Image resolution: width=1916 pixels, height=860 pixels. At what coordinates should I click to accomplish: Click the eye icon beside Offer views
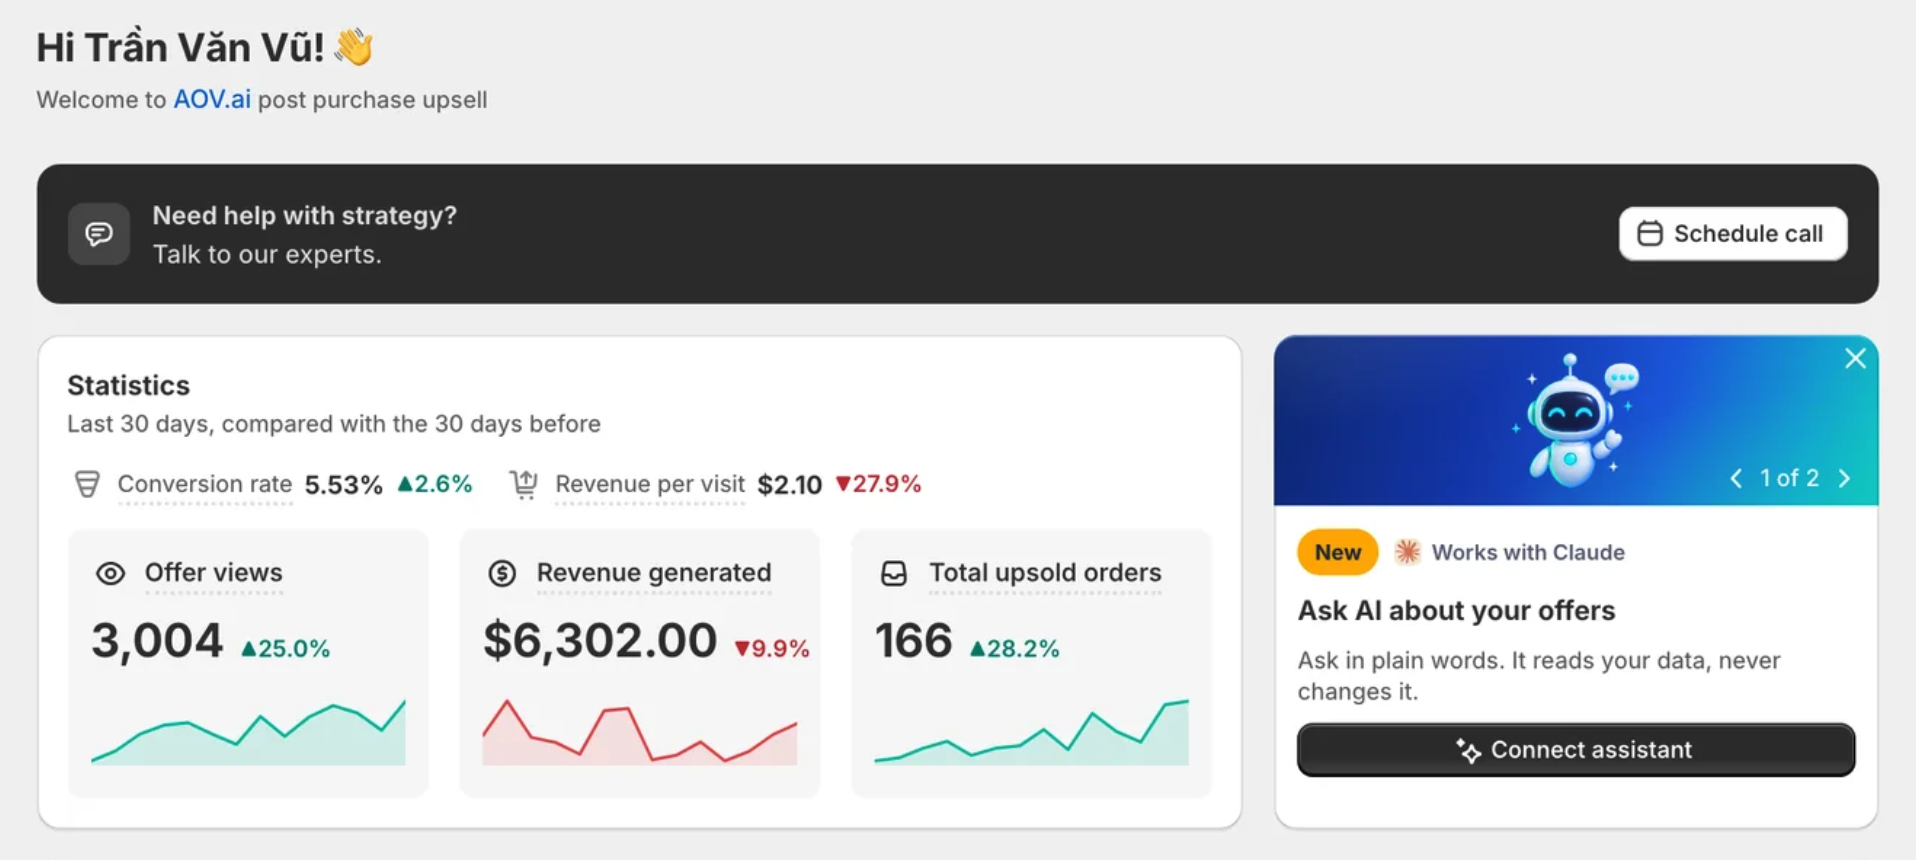[x=110, y=573]
